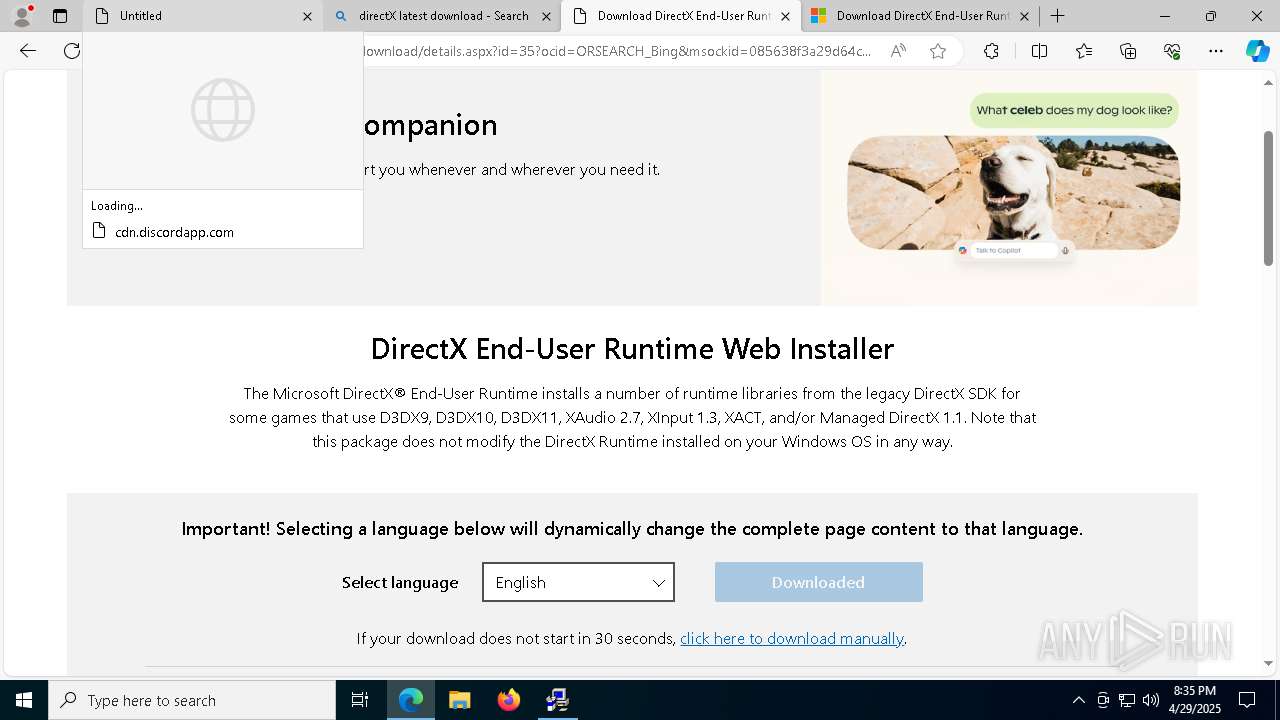The height and width of the screenshot is (720, 1280).
Task: Go back with the browser back arrow
Action: [x=28, y=51]
